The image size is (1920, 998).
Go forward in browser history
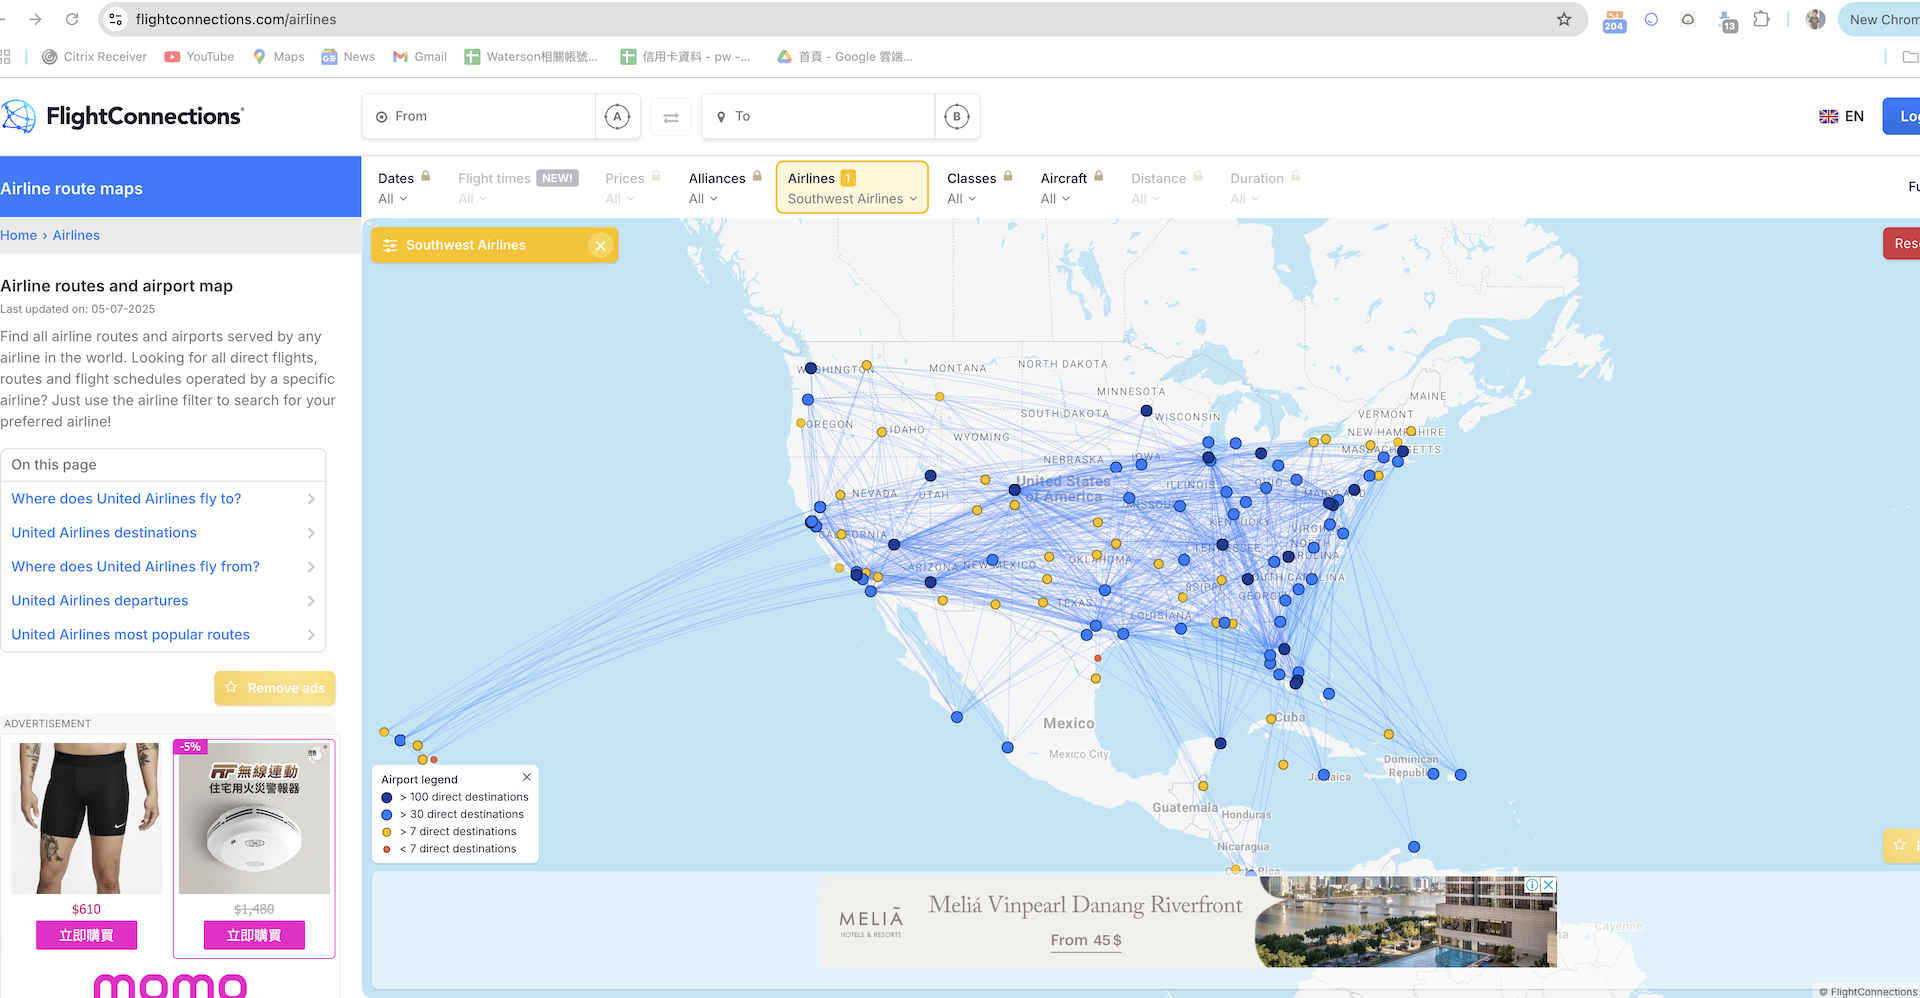35,19
